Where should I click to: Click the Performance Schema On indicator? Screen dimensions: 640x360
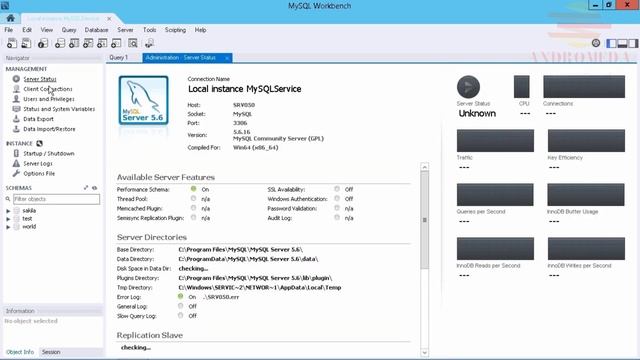click(x=193, y=189)
